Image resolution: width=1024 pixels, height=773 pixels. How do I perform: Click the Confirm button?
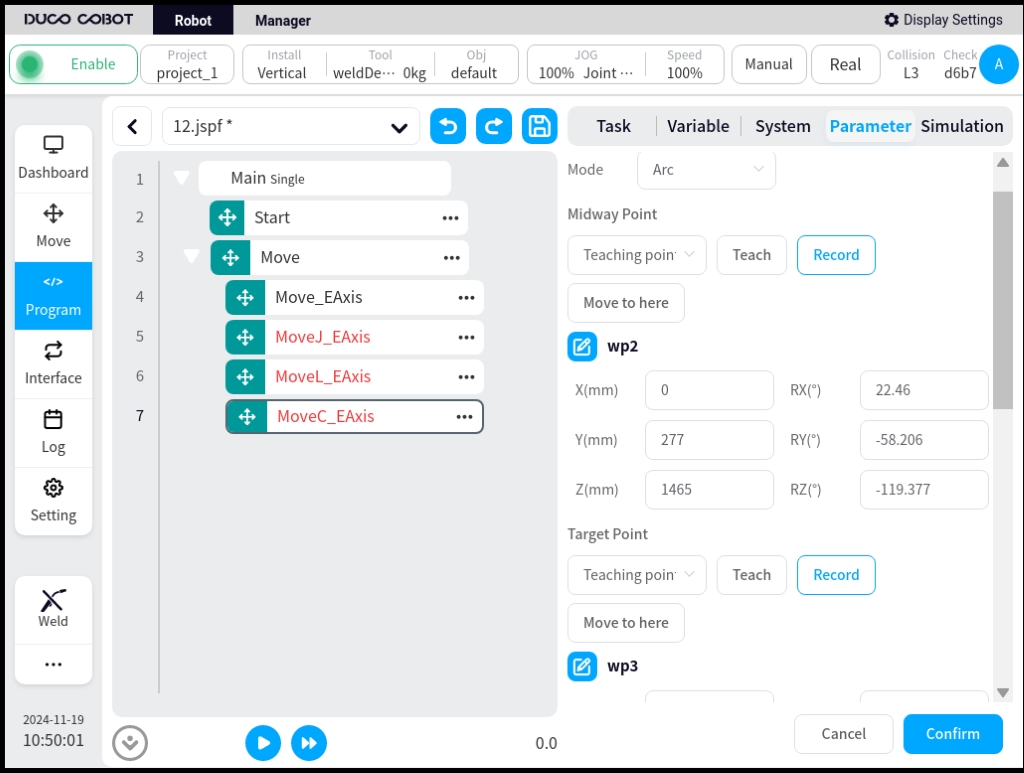point(953,734)
